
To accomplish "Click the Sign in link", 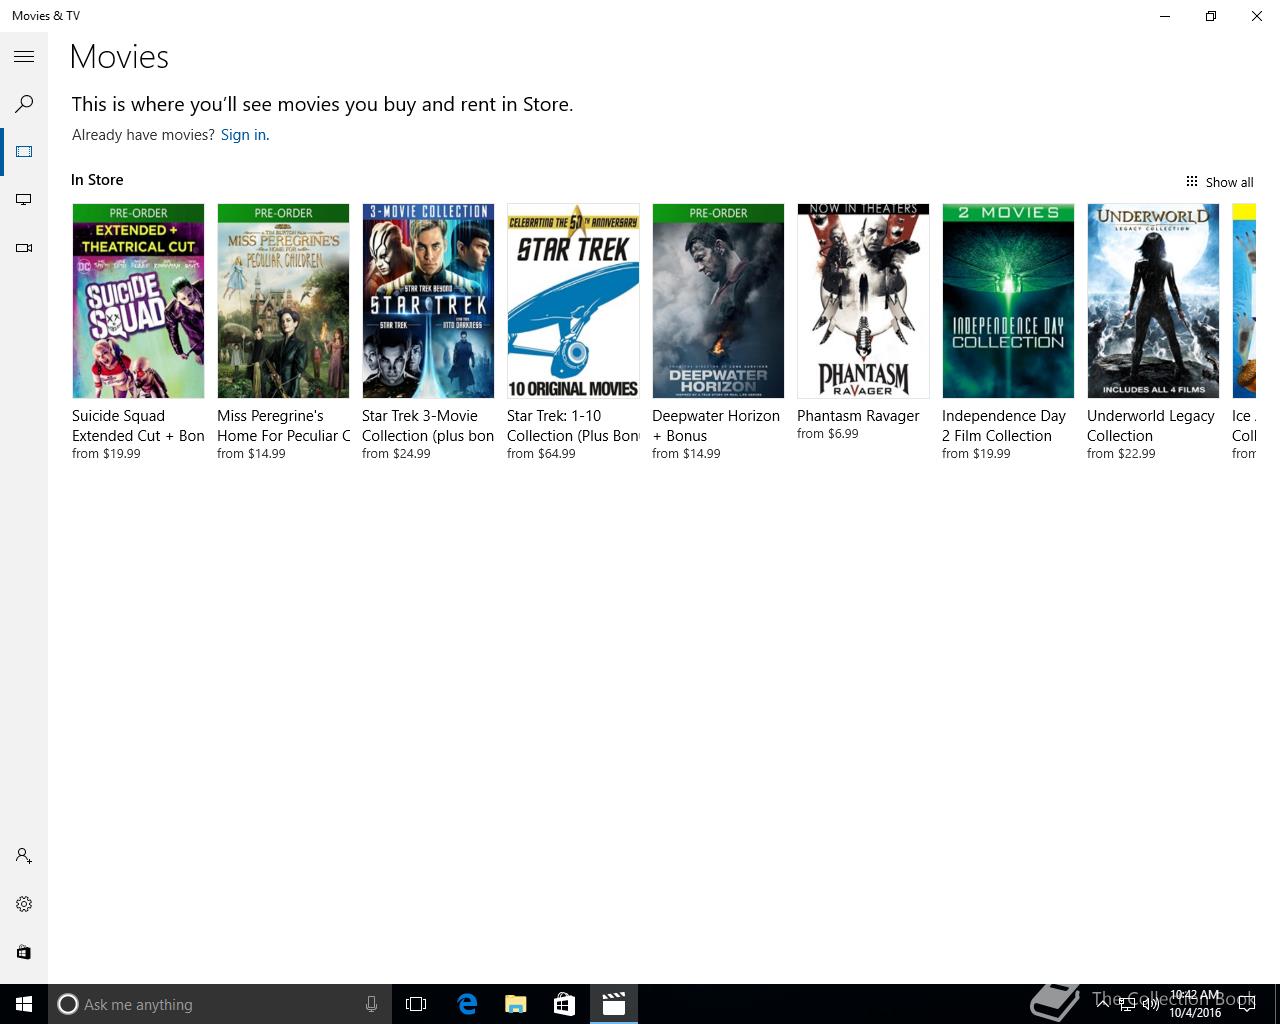I will tap(243, 135).
